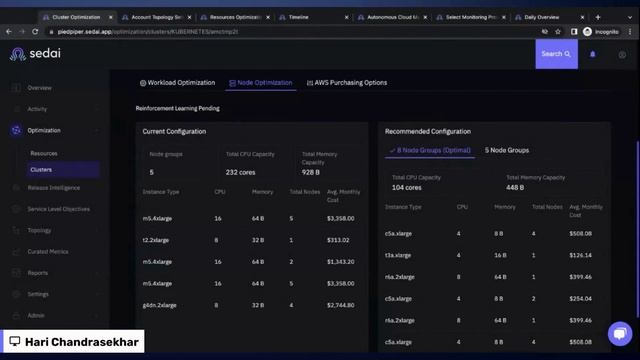
Task: Click t3a.xlarge in Recommended Configuration
Action: pyautogui.click(x=398, y=255)
